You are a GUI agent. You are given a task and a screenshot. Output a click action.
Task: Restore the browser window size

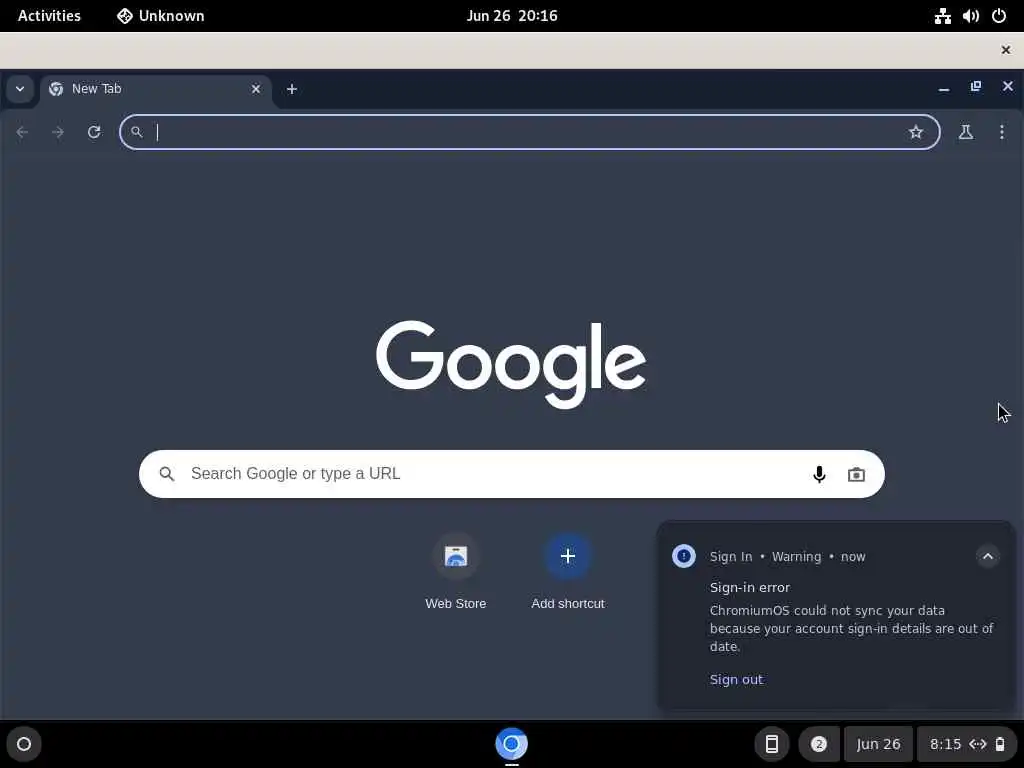976,86
